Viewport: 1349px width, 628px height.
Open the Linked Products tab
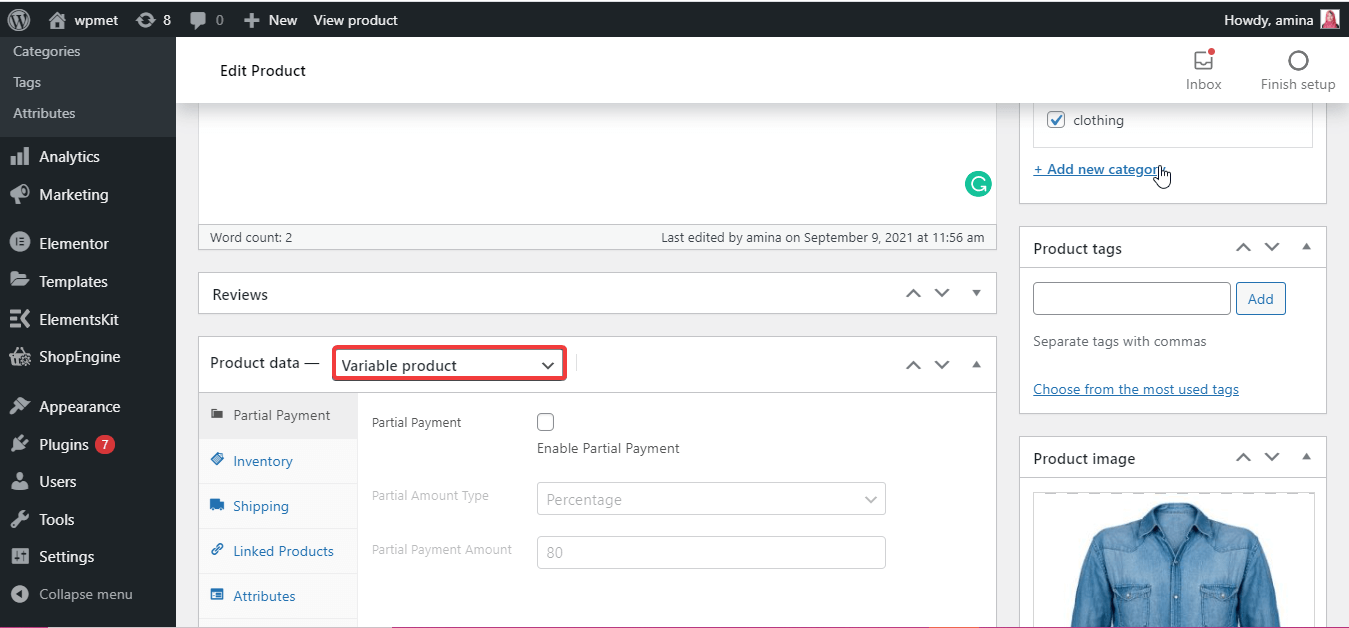(x=283, y=551)
